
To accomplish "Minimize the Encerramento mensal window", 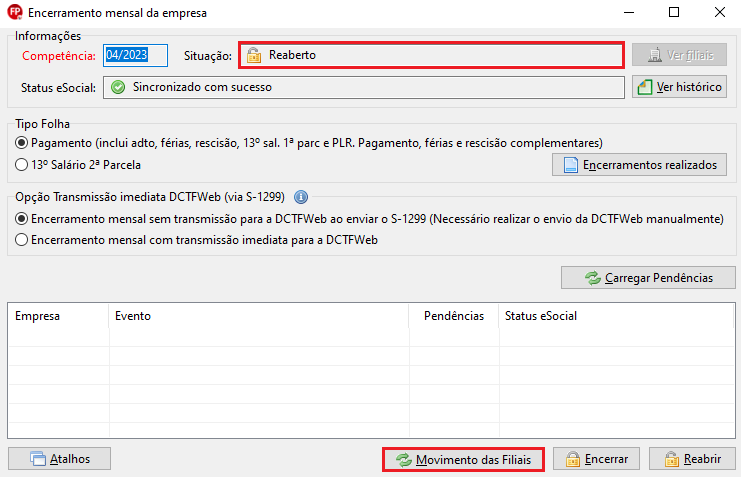I will coord(629,12).
